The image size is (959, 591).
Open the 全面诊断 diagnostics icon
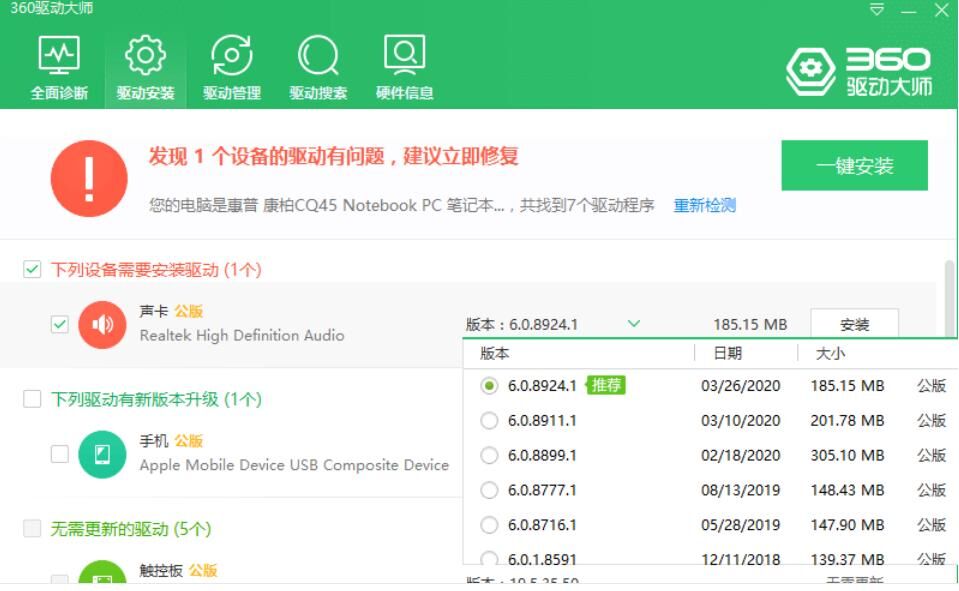[x=59, y=57]
